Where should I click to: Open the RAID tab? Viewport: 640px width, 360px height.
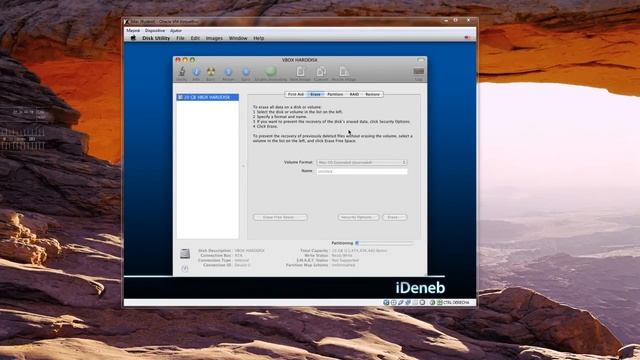pyautogui.click(x=354, y=94)
